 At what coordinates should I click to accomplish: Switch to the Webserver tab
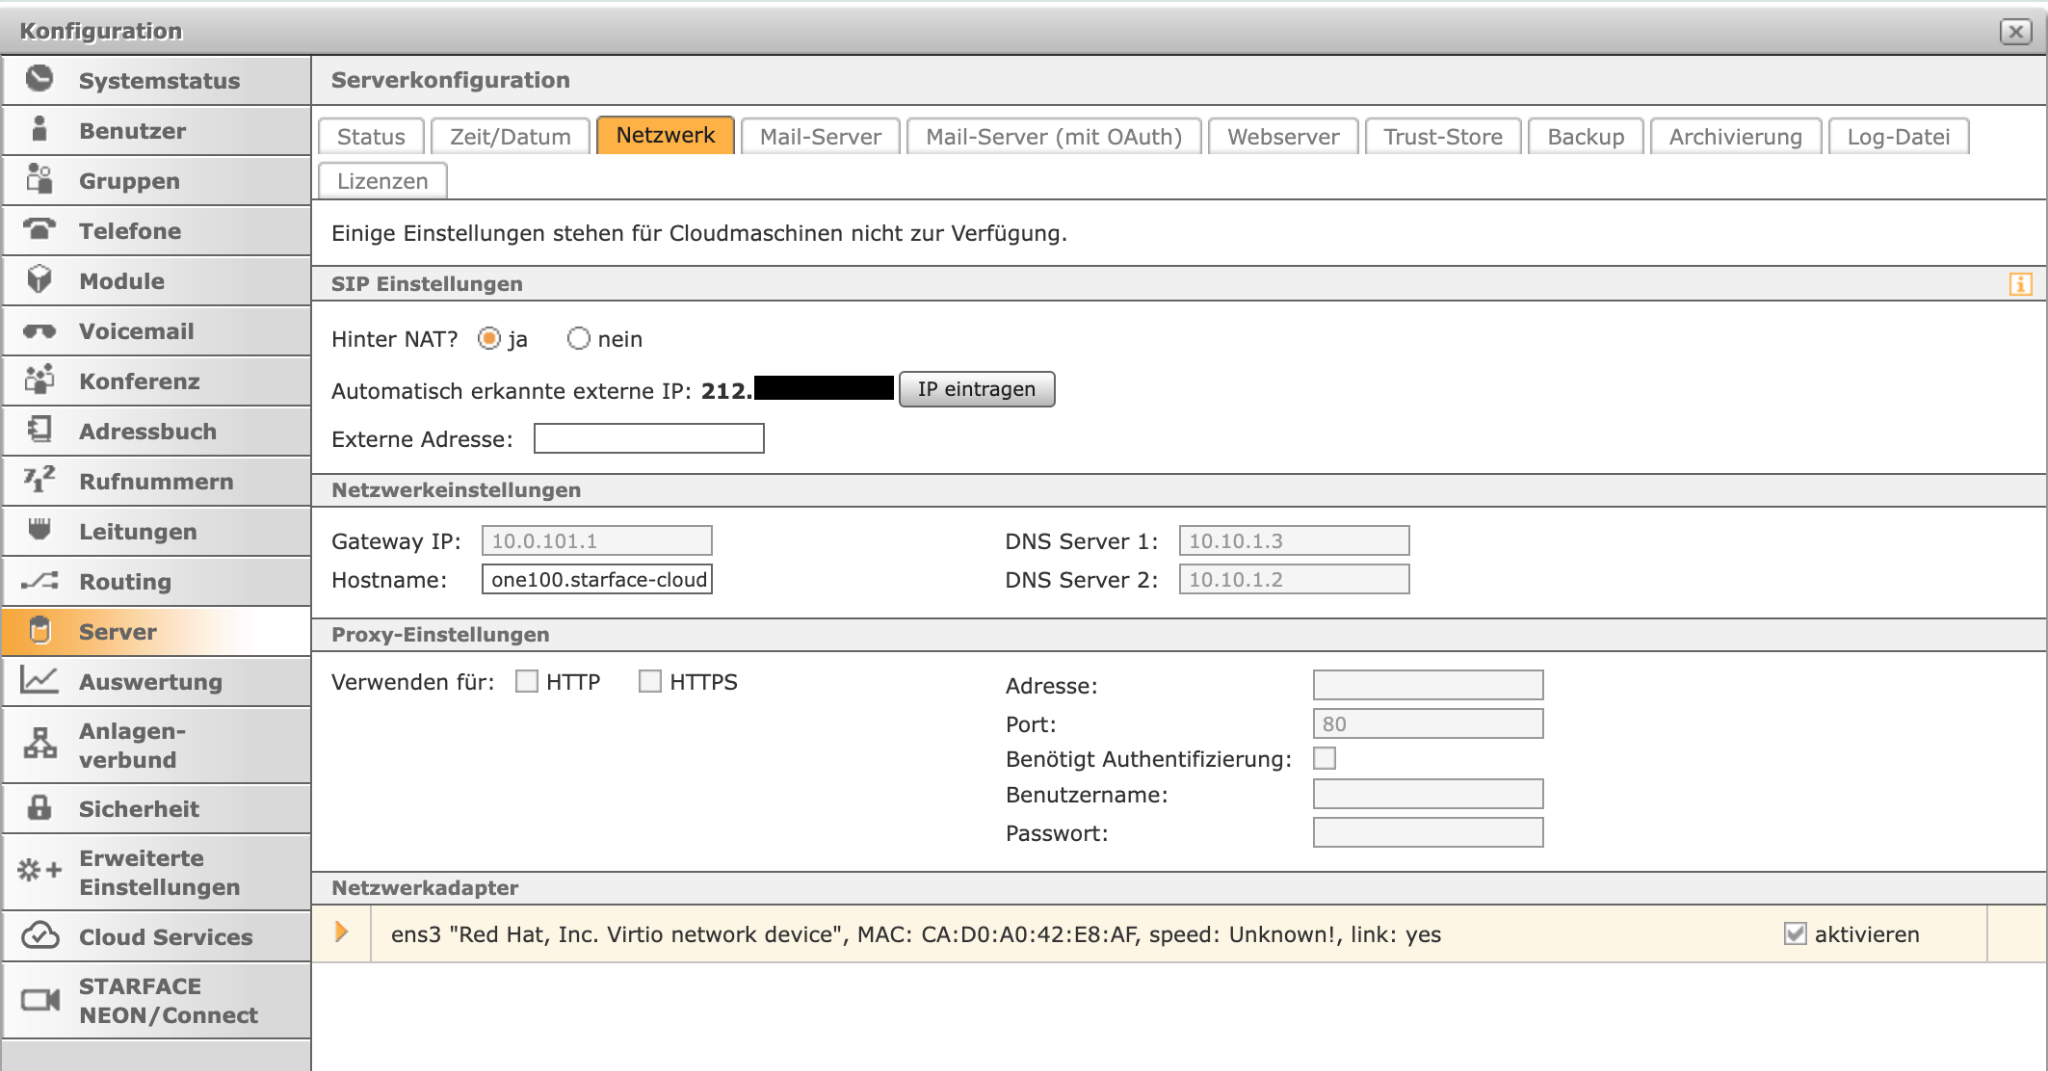coord(1283,136)
